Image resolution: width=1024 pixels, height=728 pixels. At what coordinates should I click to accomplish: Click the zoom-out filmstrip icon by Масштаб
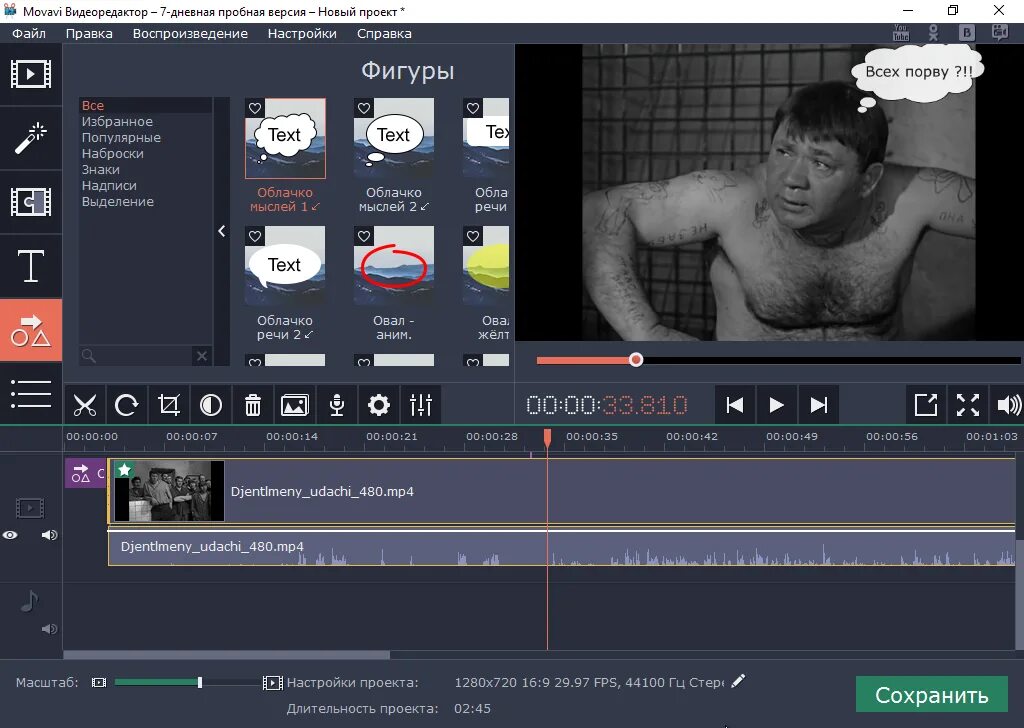pyautogui.click(x=99, y=682)
